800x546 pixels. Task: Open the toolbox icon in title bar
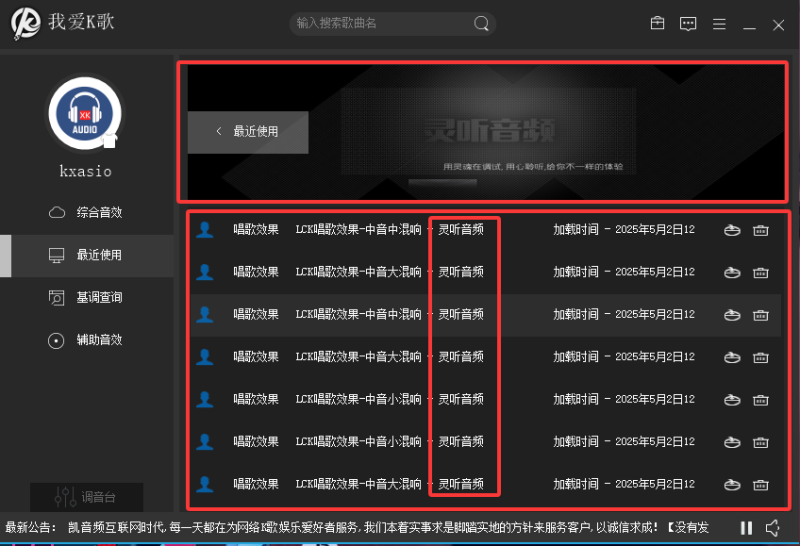click(657, 23)
